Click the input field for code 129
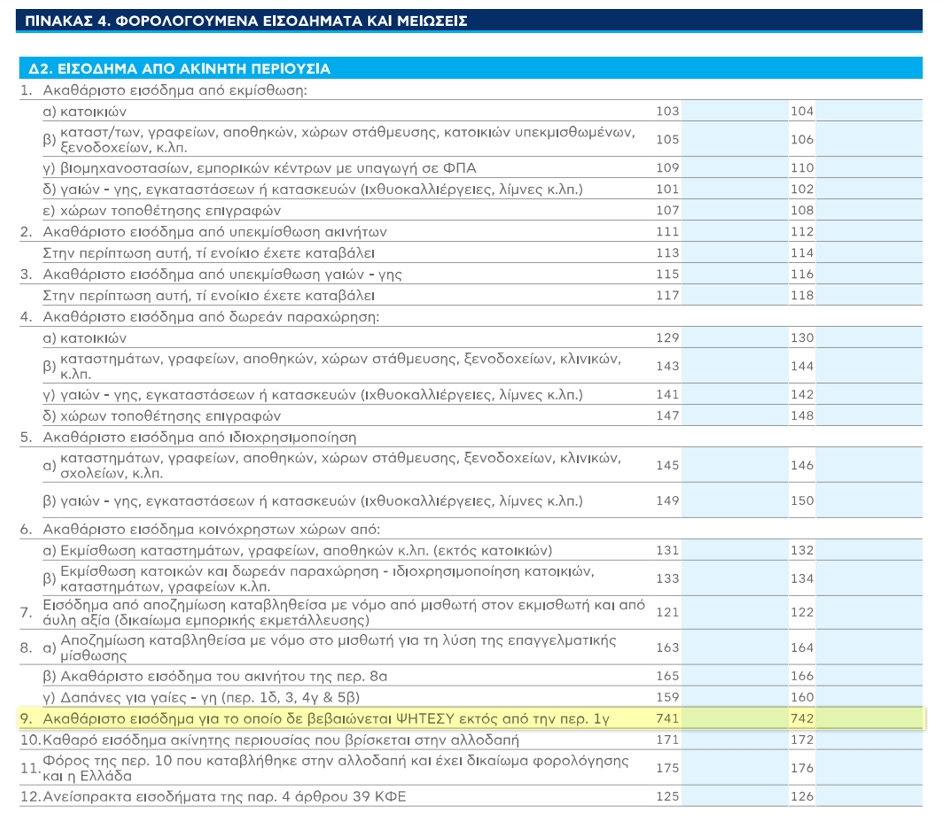The image size is (944, 823). 734,338
